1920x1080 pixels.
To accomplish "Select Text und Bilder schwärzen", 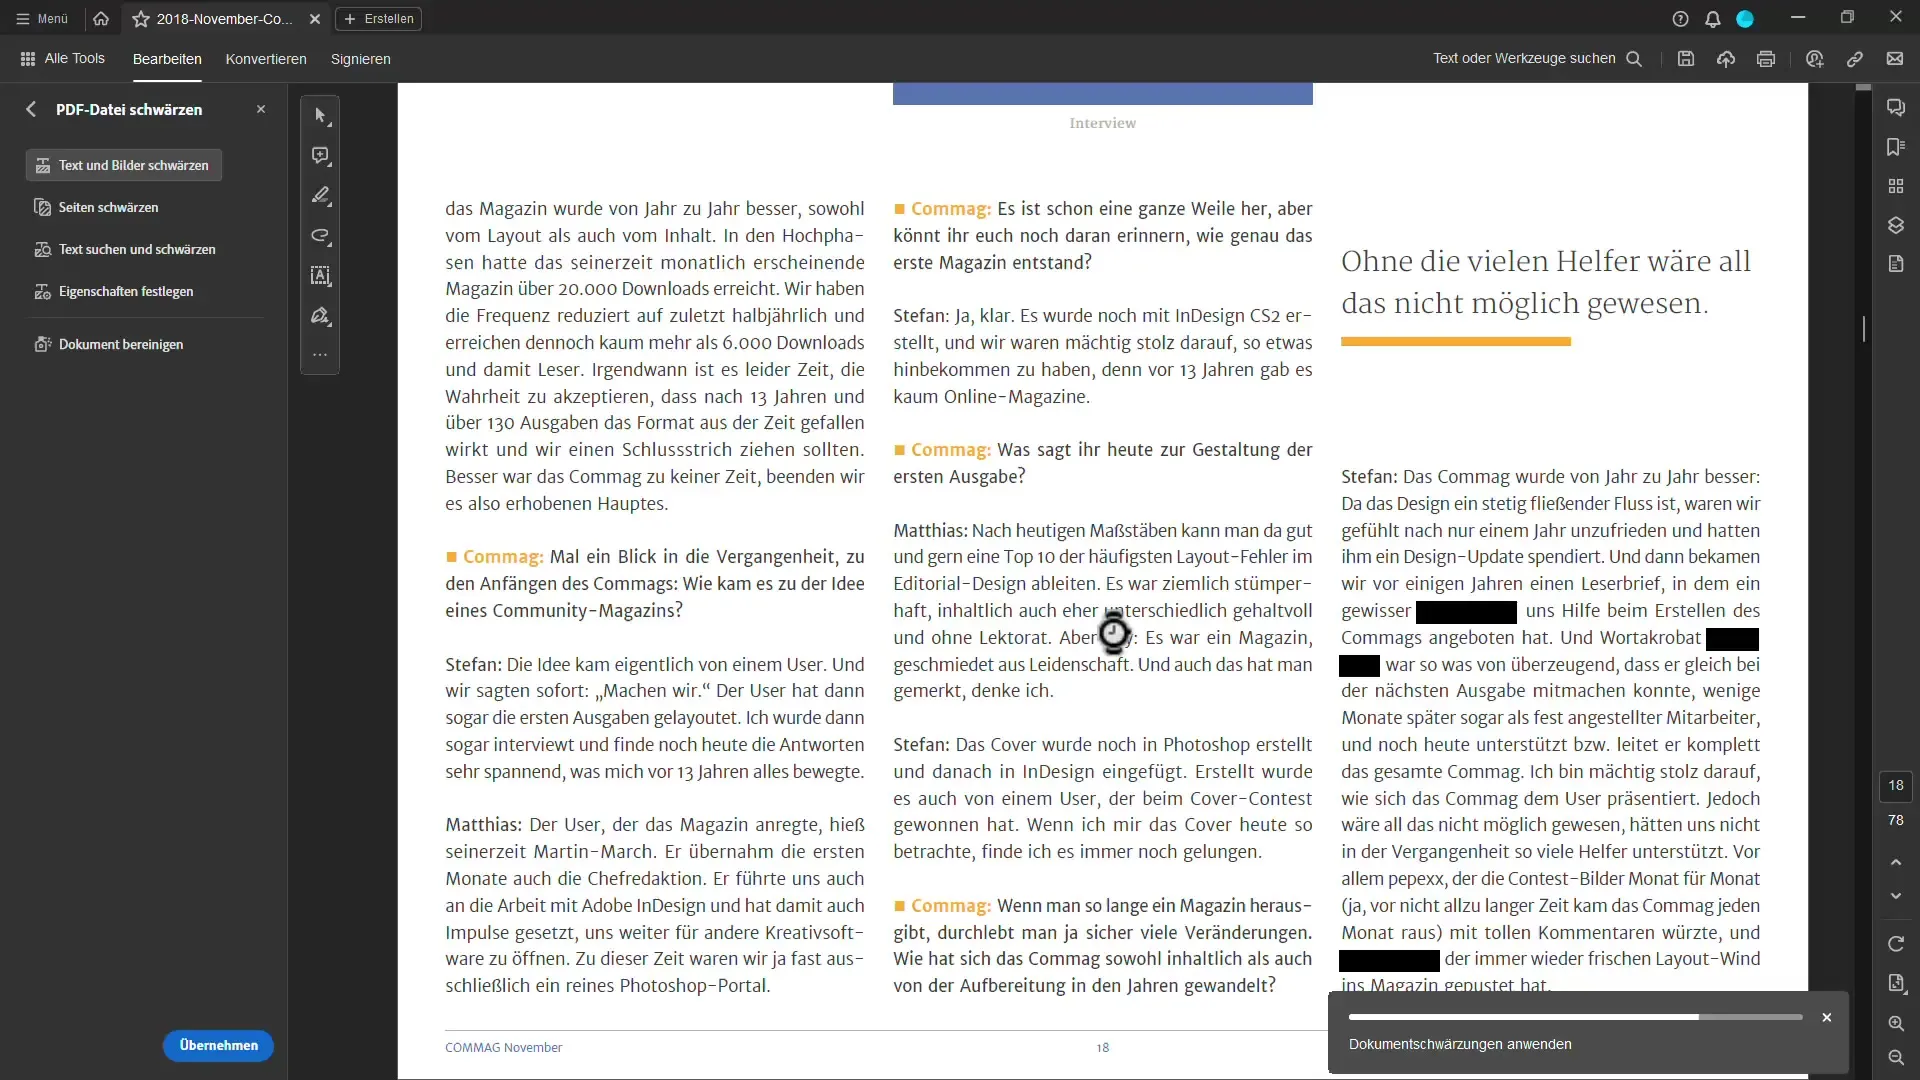I will pos(124,165).
